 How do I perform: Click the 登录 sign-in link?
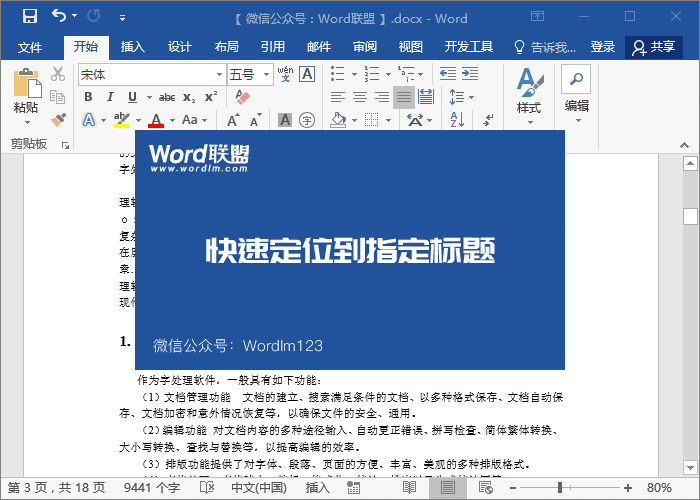coord(603,46)
